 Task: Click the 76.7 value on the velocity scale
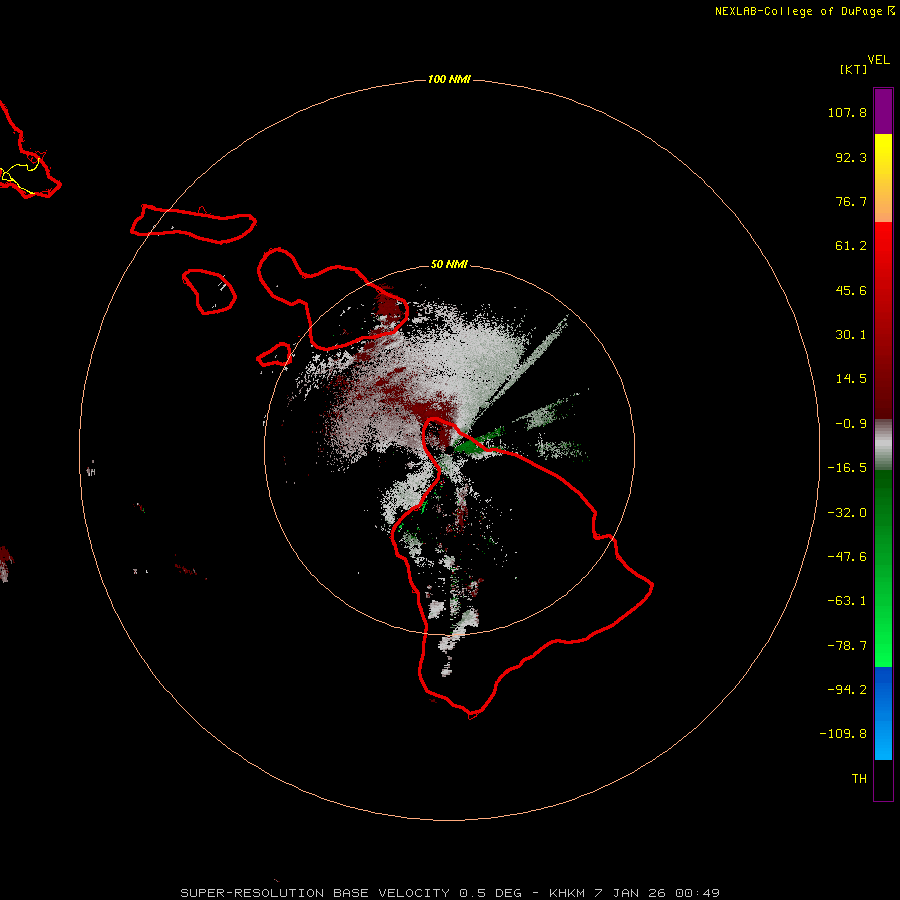[851, 201]
